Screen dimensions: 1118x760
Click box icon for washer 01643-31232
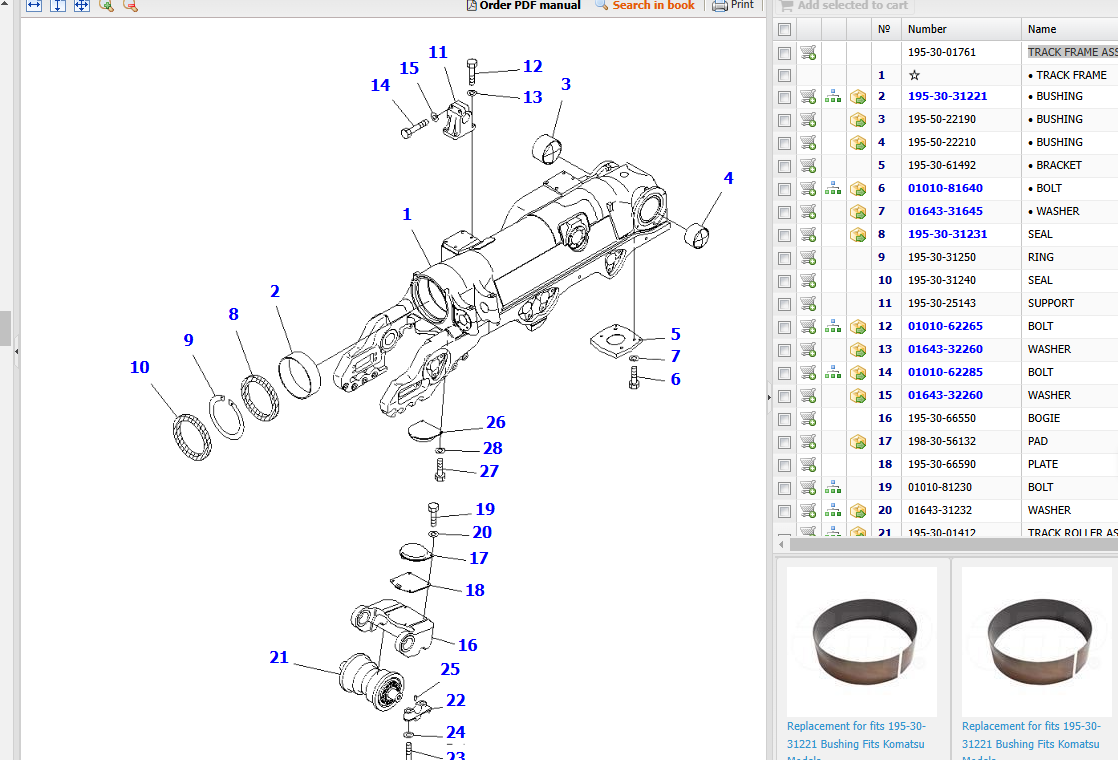858,511
